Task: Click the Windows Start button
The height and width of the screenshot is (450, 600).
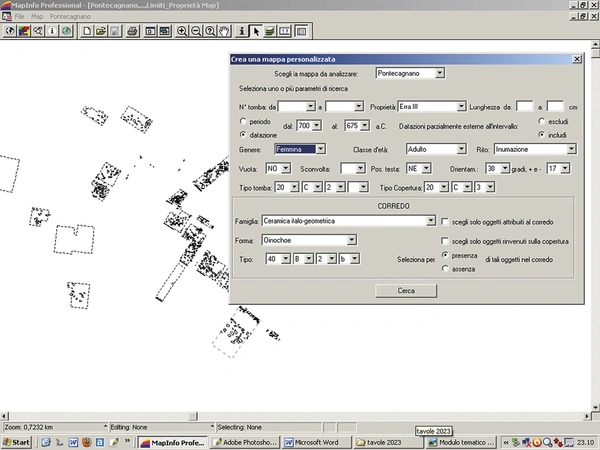Action: (x=17, y=442)
